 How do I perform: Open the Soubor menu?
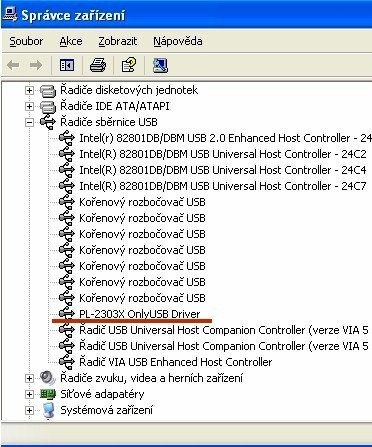tap(26, 41)
